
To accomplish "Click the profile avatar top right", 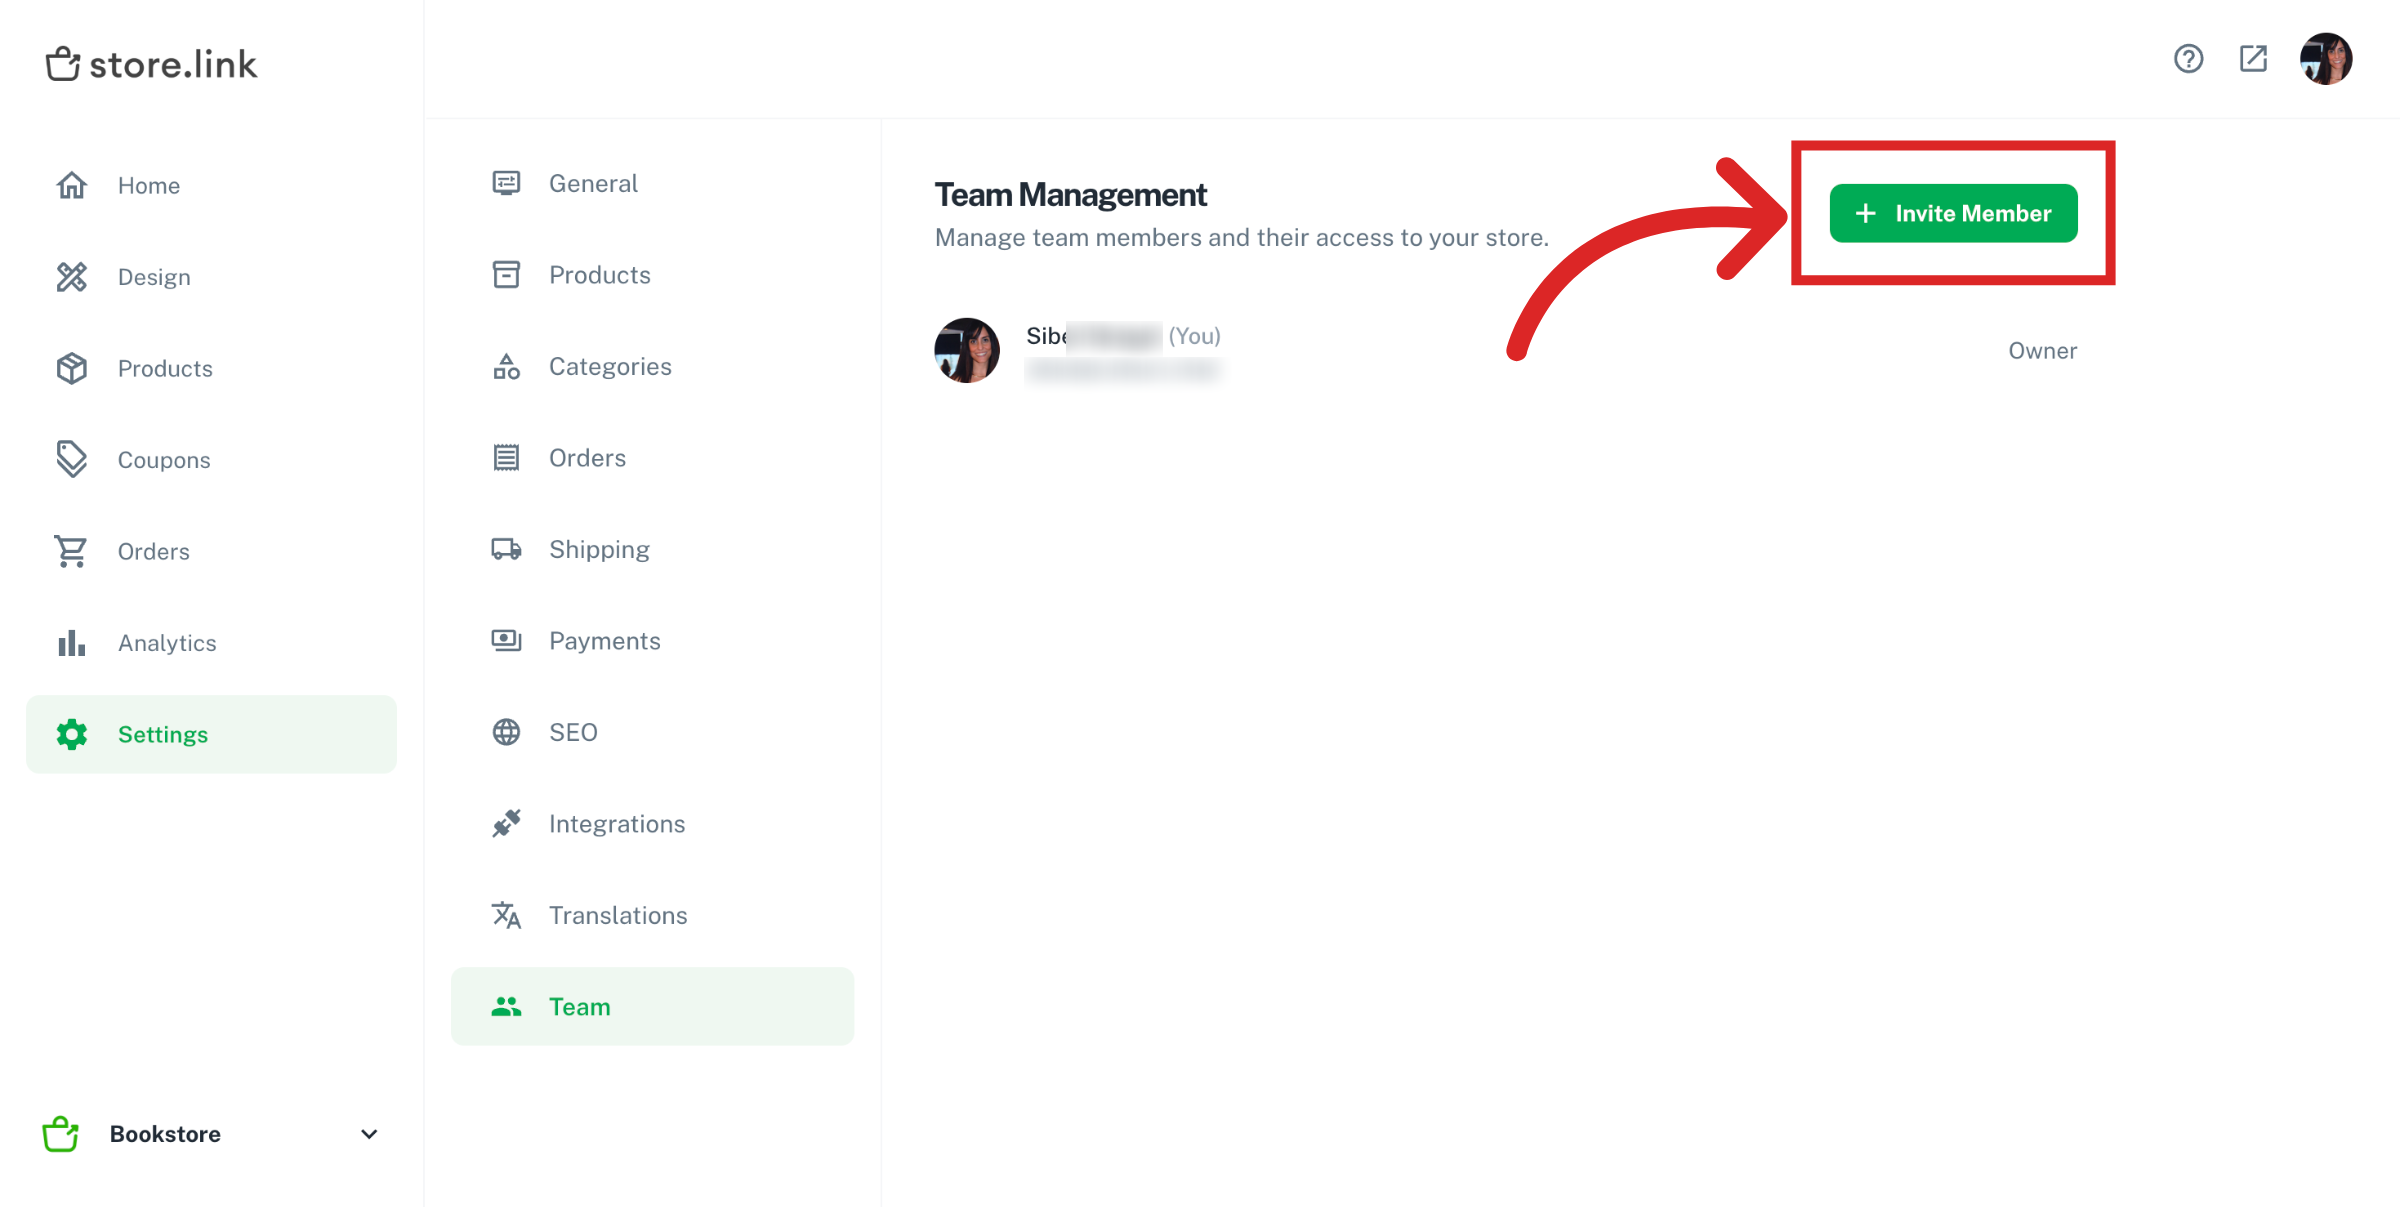I will (2326, 59).
